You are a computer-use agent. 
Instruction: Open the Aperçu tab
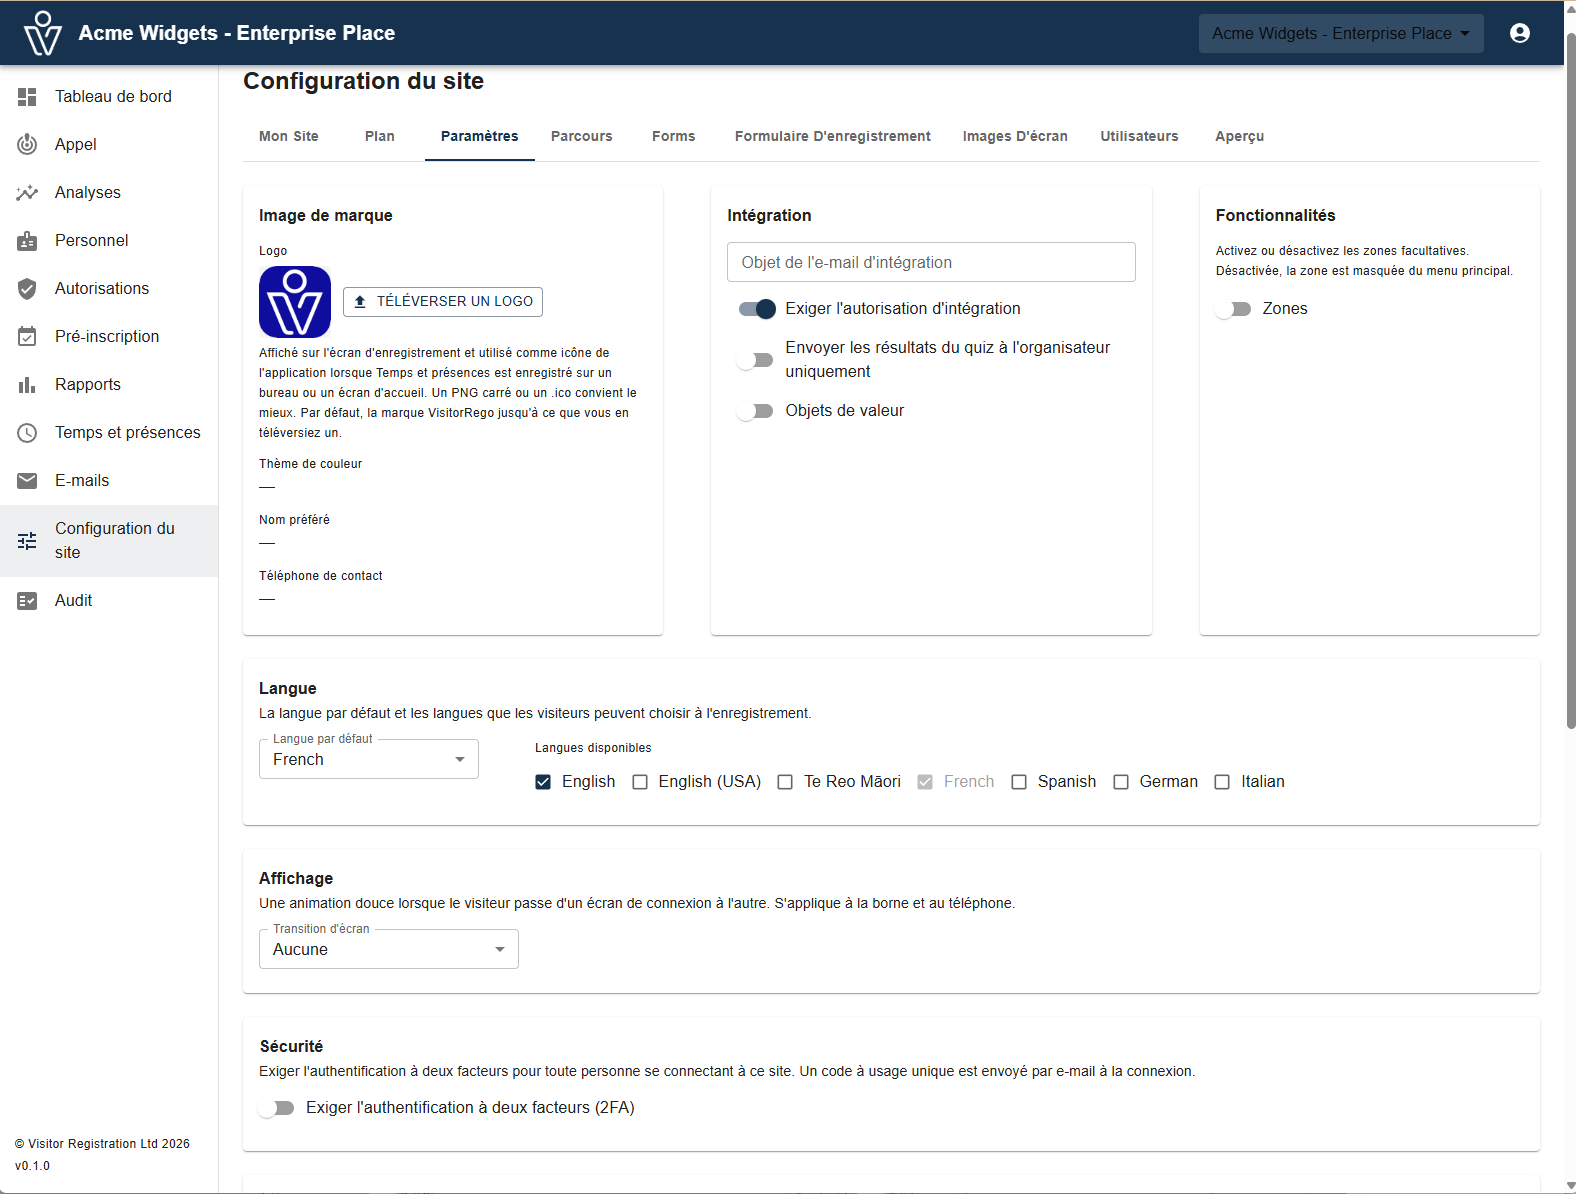(x=1240, y=136)
